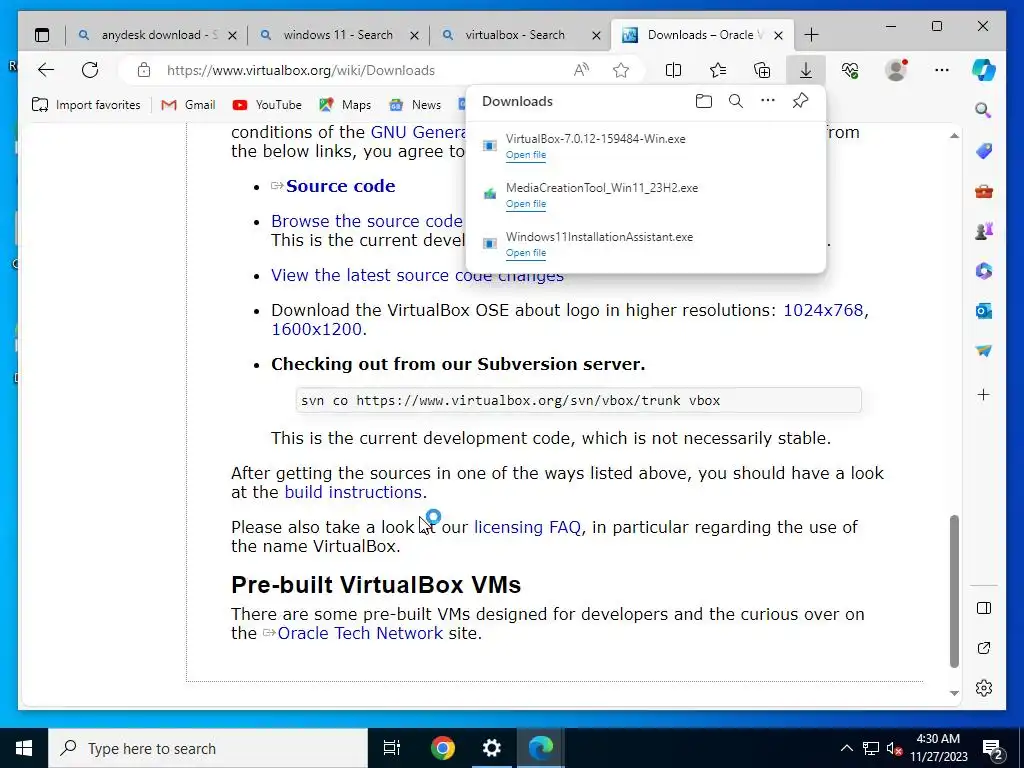The image size is (1024, 768).
Task: Open the 1600x1200 logo link
Action: [316, 329]
